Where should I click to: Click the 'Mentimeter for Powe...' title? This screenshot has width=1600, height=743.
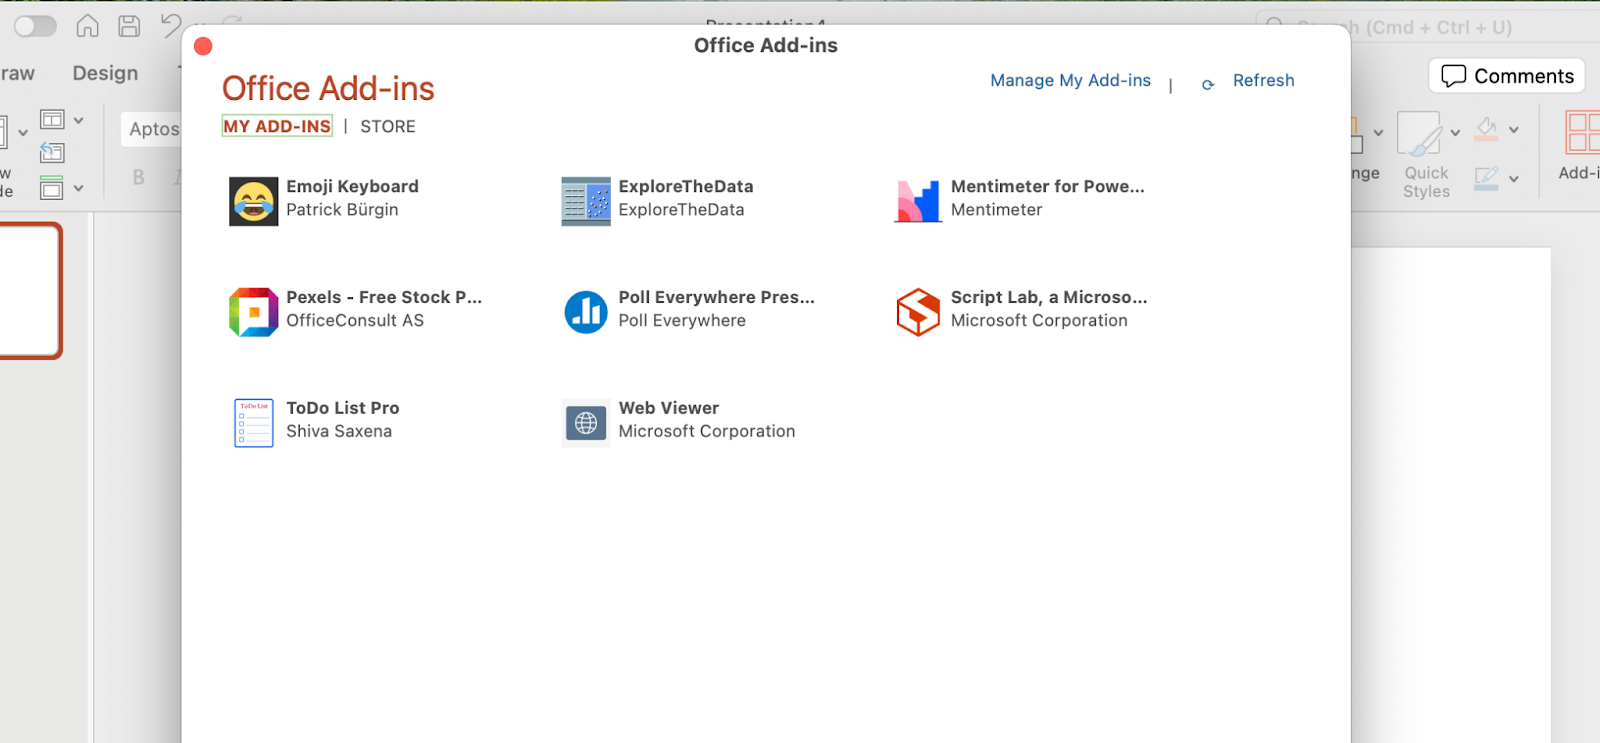(x=1047, y=186)
